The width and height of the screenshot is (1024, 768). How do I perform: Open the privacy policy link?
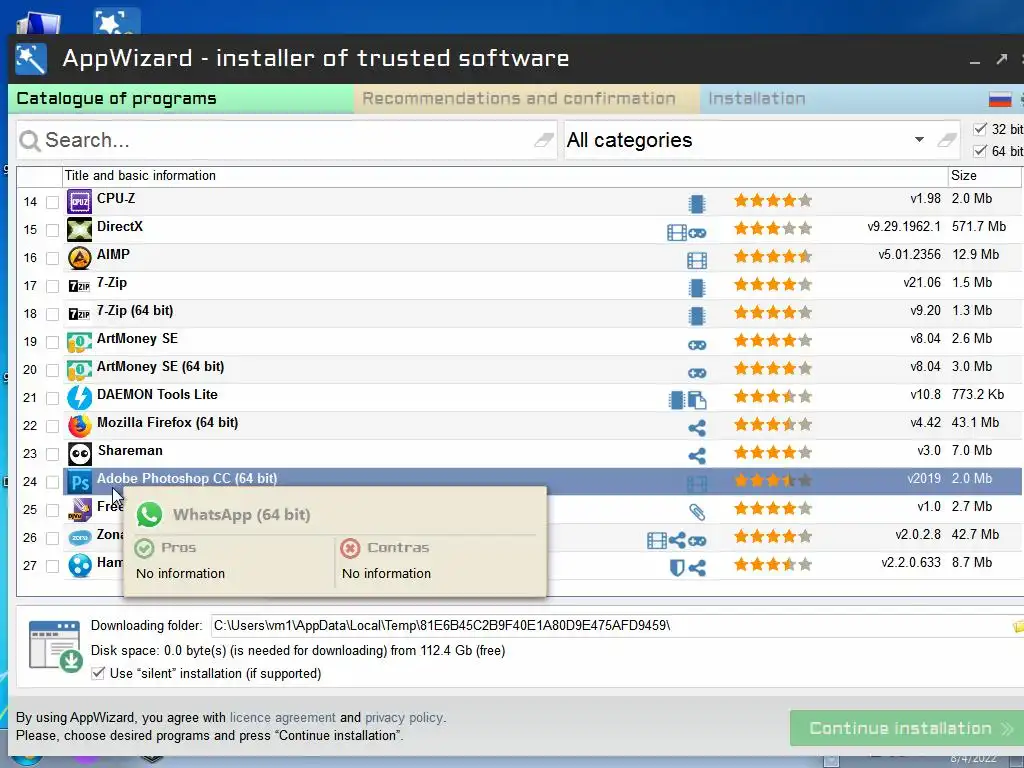[404, 717]
